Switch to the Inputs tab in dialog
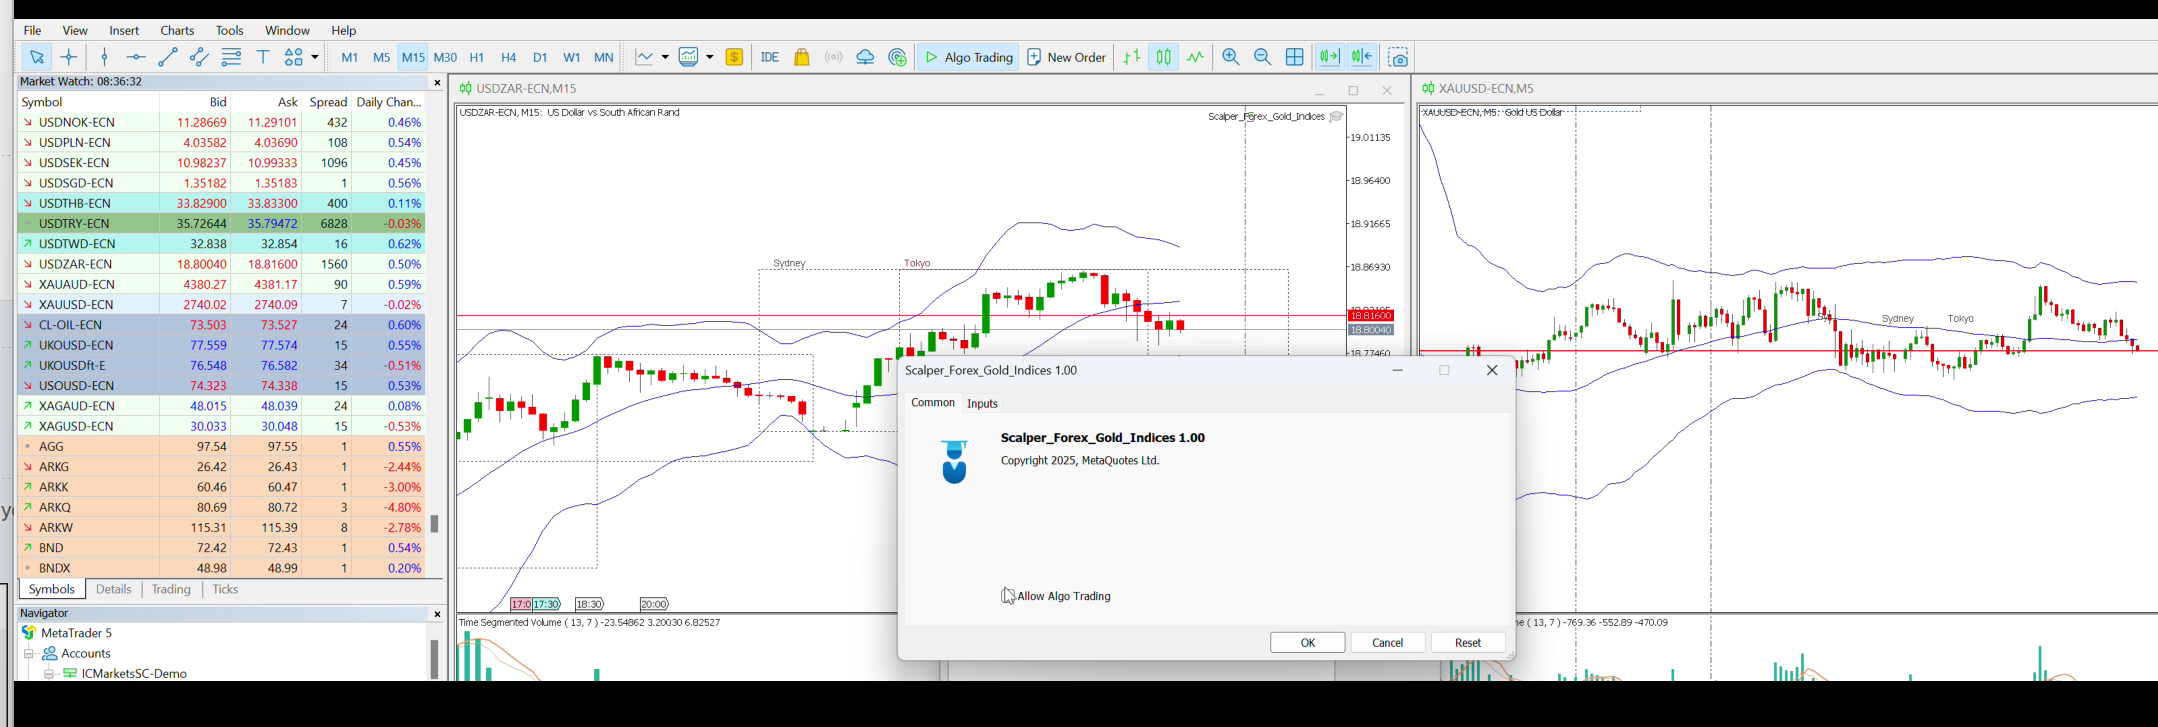2158x727 pixels. 982,403
